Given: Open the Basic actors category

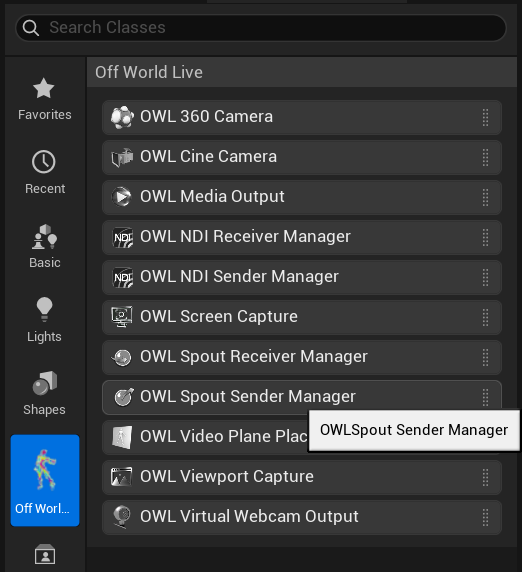Looking at the screenshot, I should (x=45, y=247).
